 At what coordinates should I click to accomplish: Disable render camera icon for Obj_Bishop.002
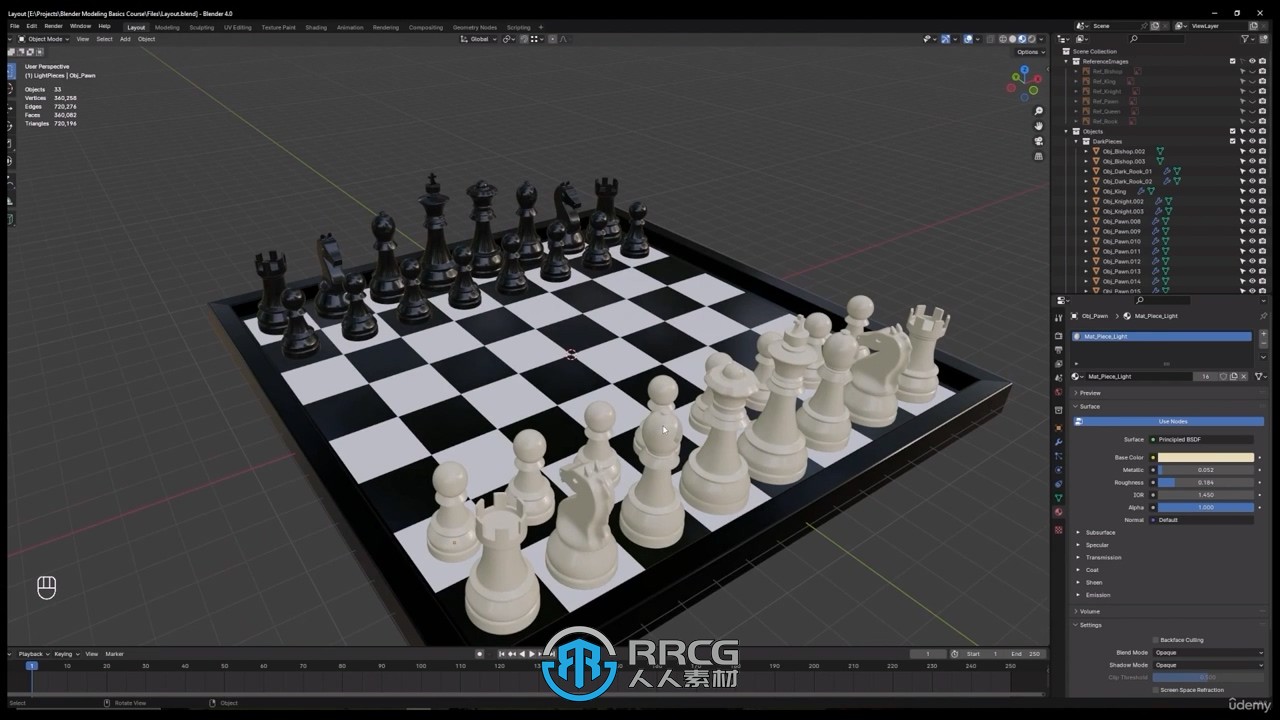point(1262,151)
